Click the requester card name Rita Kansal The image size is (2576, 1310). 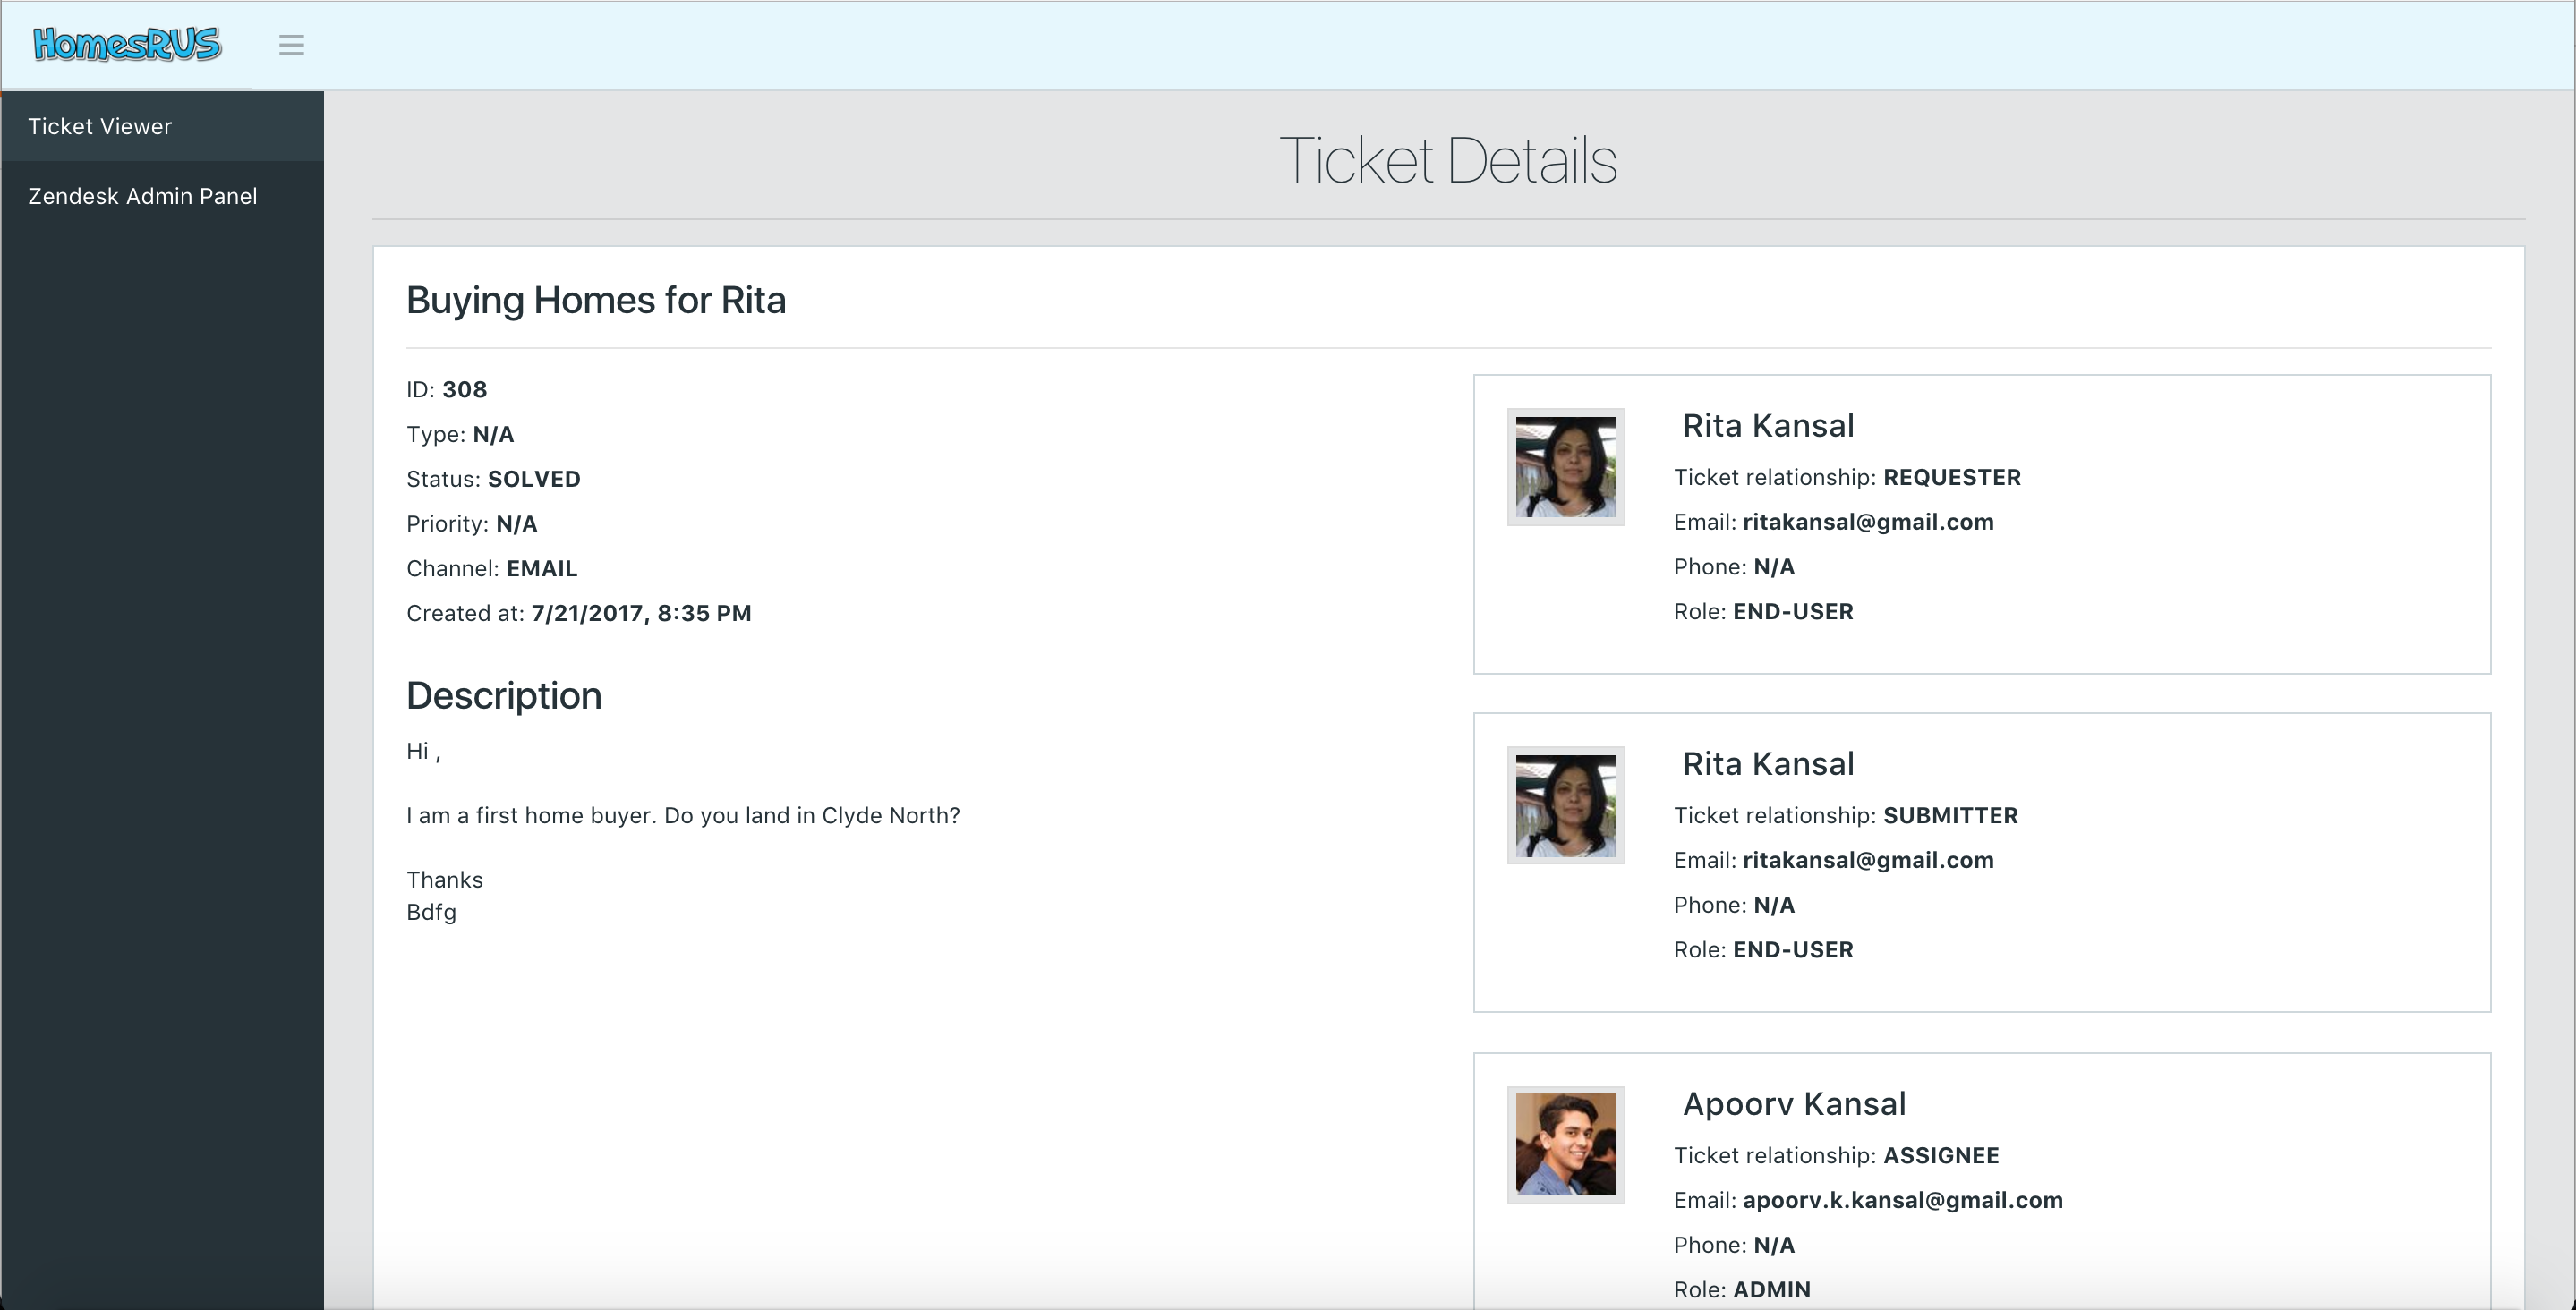[x=1768, y=426]
